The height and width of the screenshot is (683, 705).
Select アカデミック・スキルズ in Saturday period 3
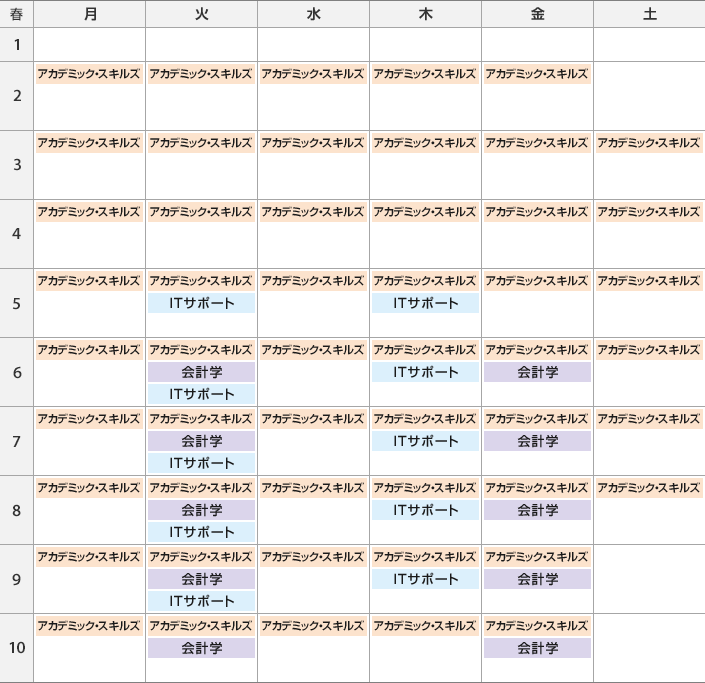point(649,143)
